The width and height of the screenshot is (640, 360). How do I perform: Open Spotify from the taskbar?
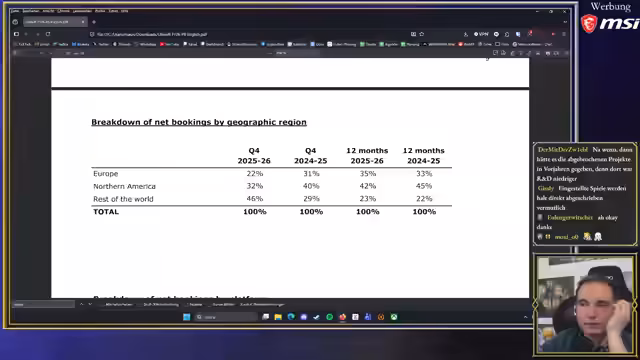click(x=329, y=317)
